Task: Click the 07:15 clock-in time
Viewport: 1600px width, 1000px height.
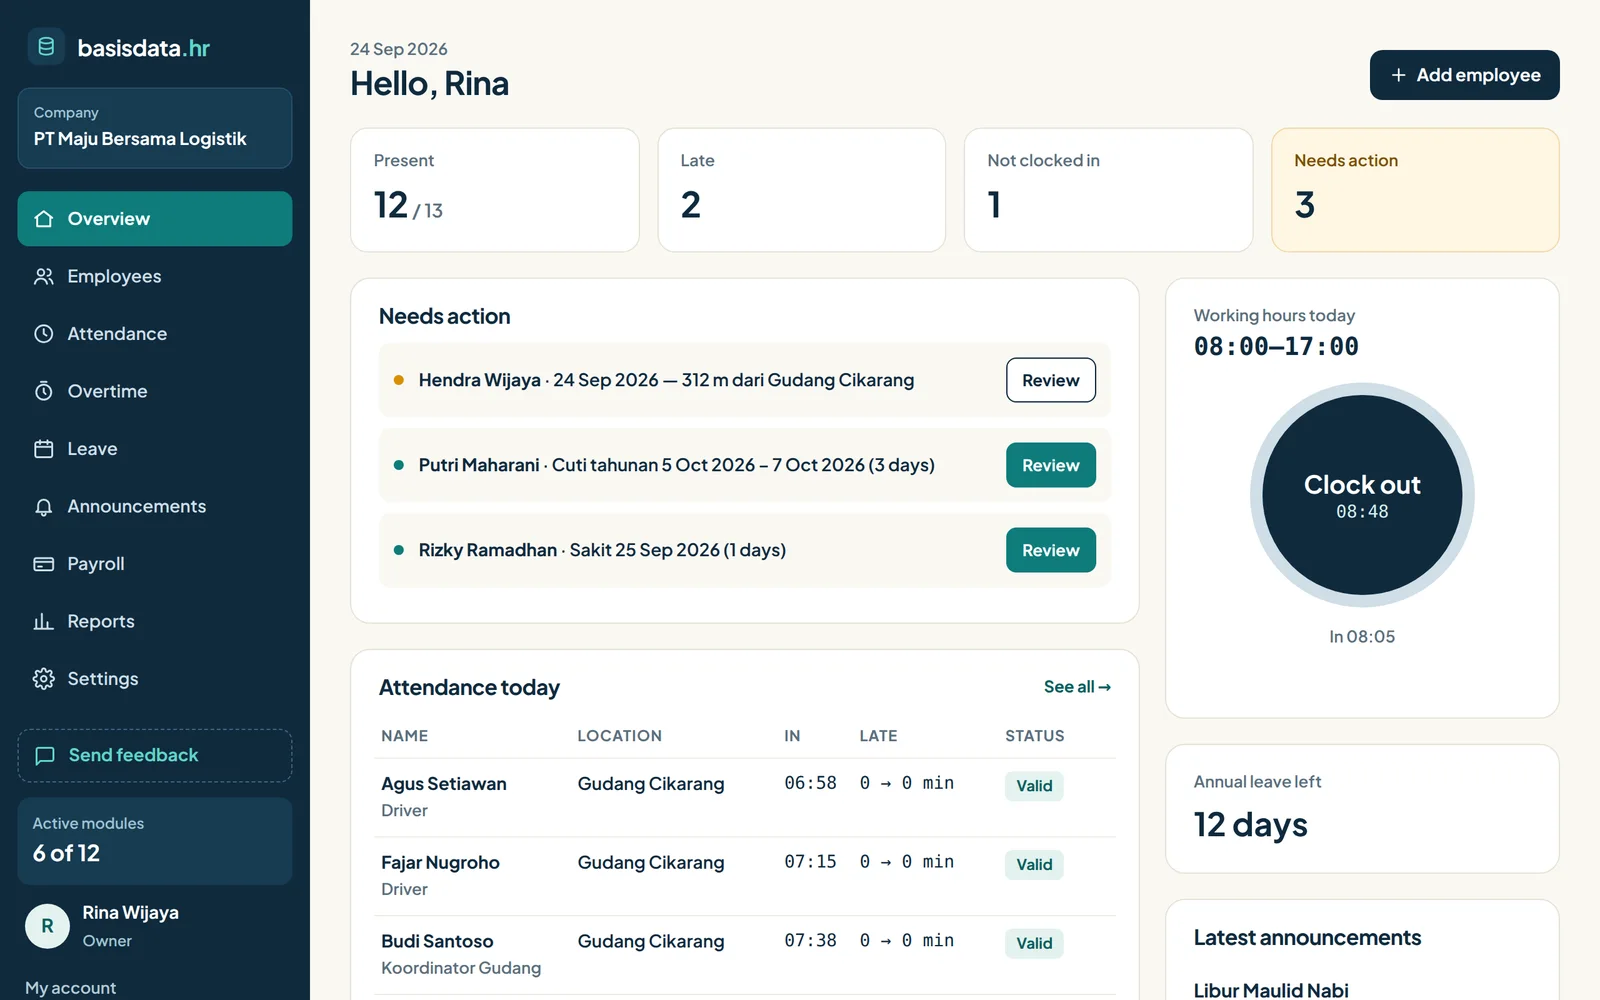Action: pos(810,862)
